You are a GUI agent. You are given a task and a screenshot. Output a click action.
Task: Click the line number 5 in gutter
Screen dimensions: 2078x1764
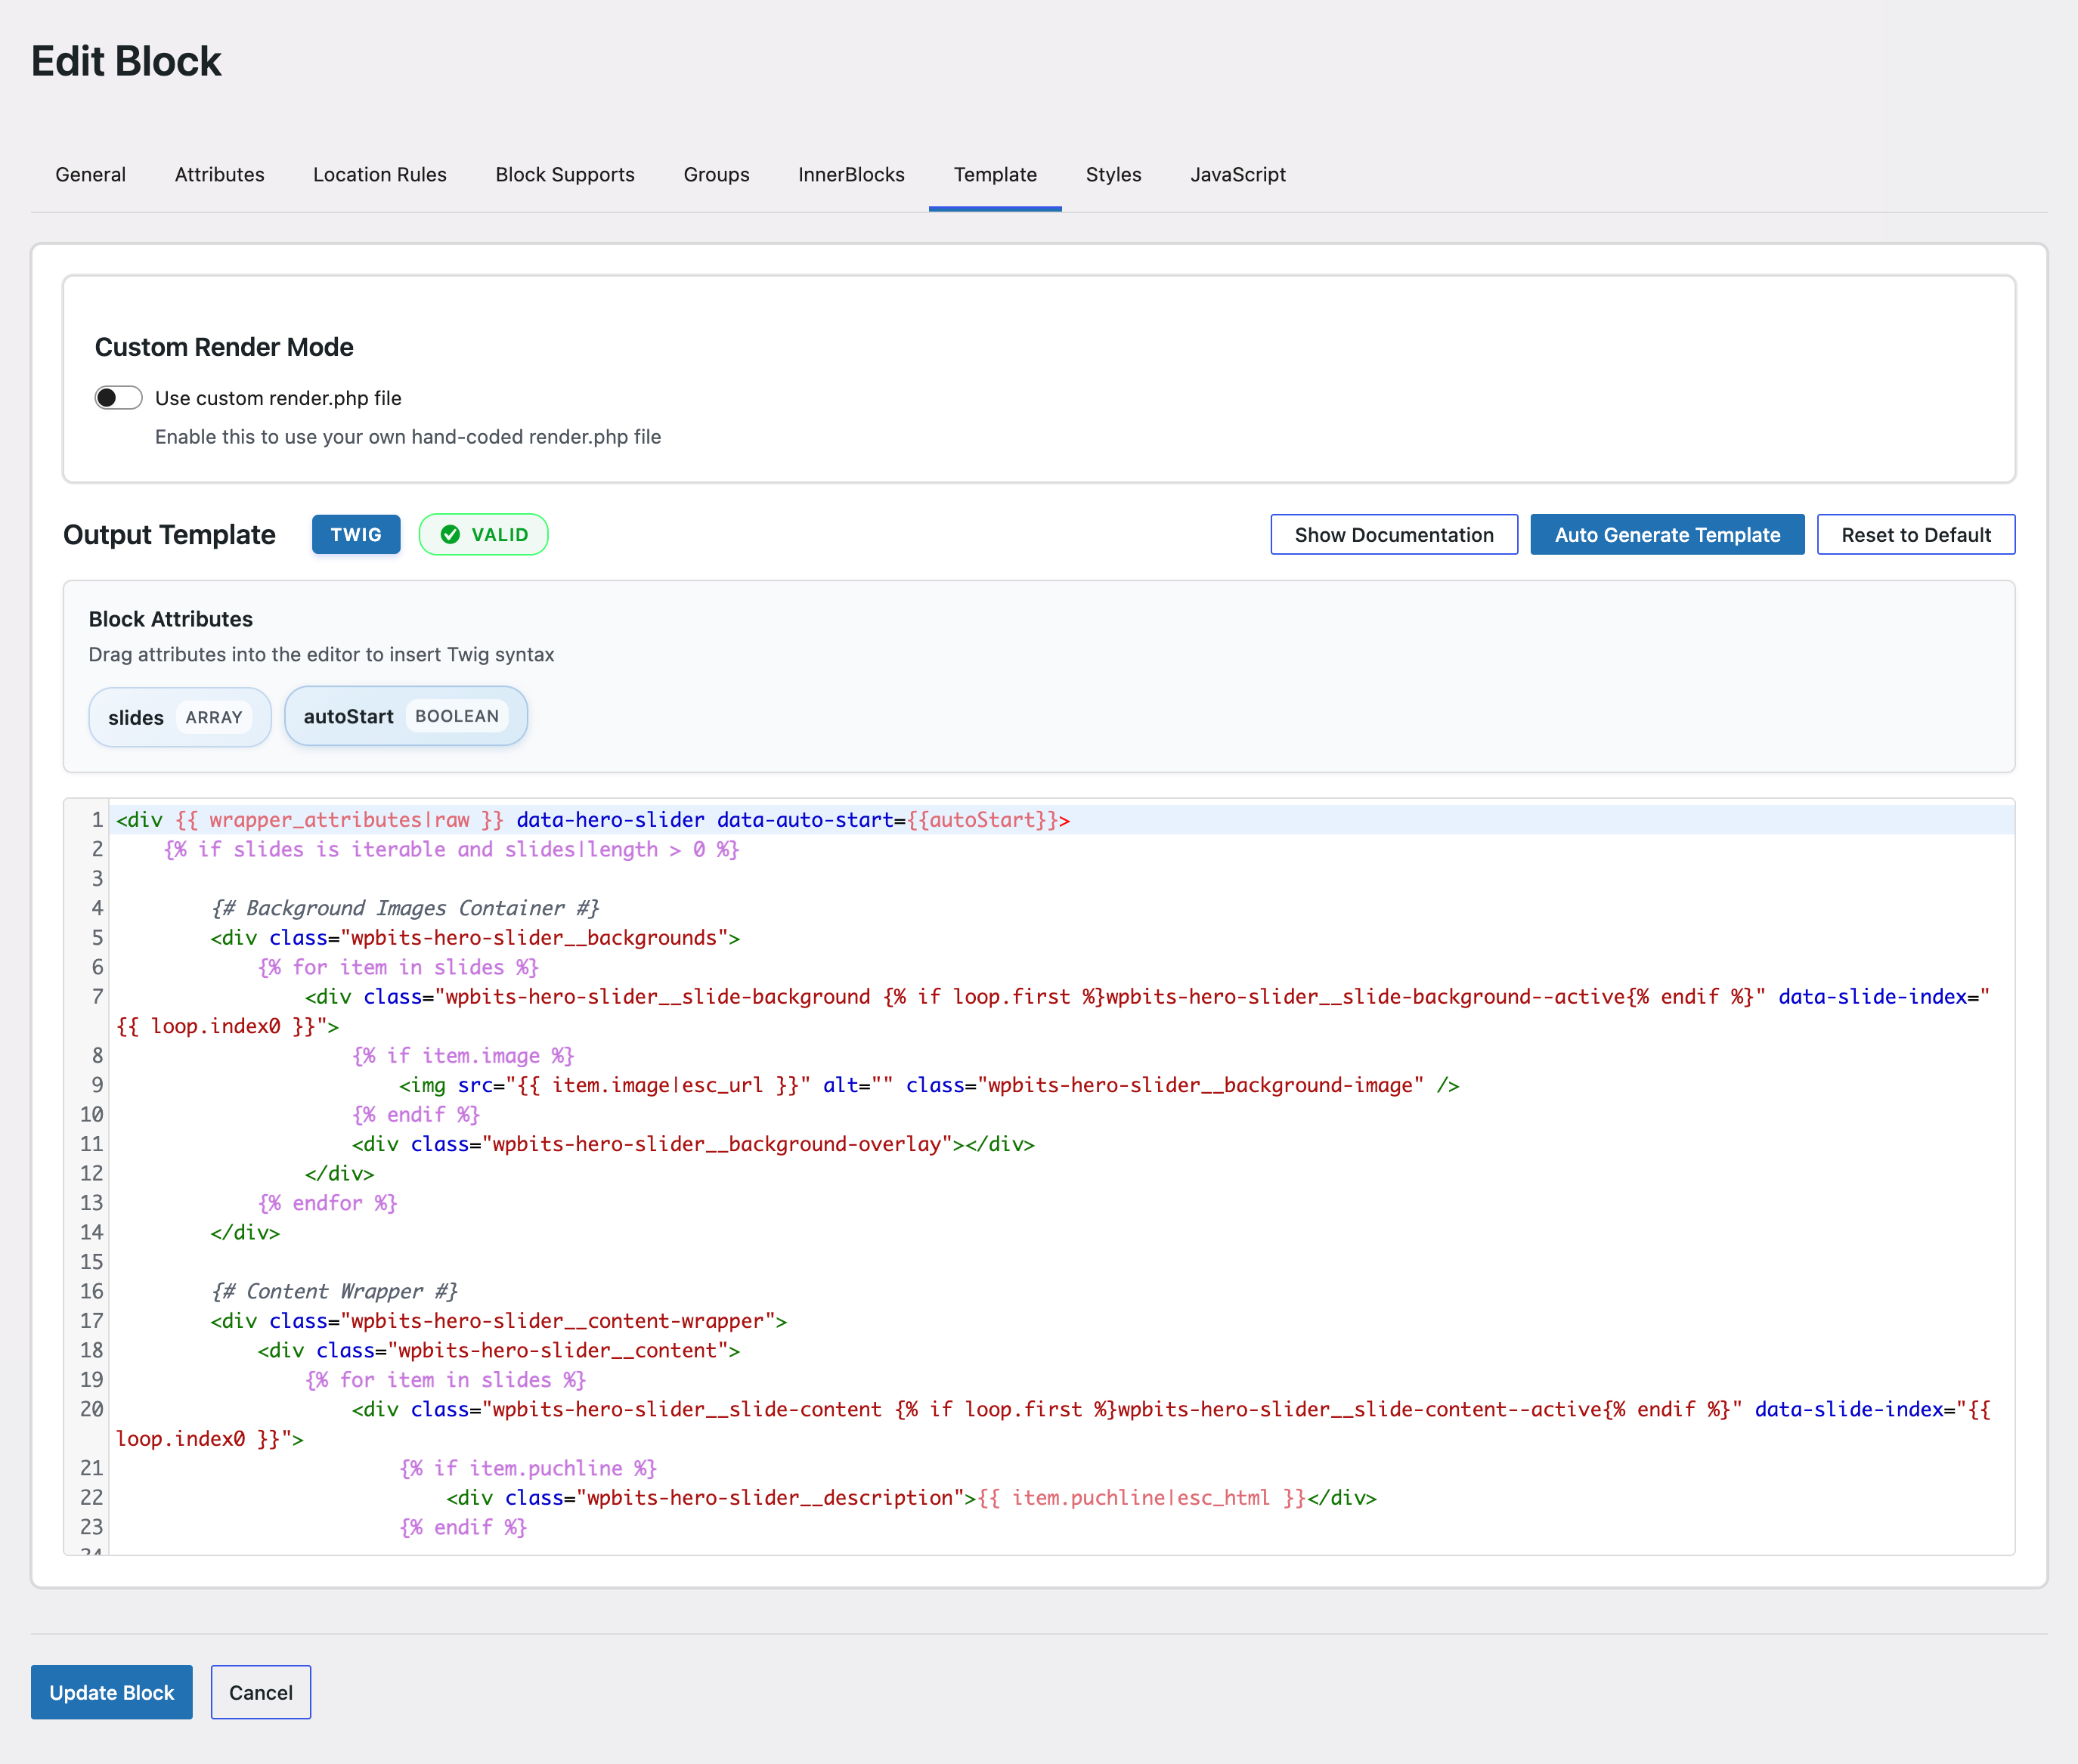(x=97, y=938)
